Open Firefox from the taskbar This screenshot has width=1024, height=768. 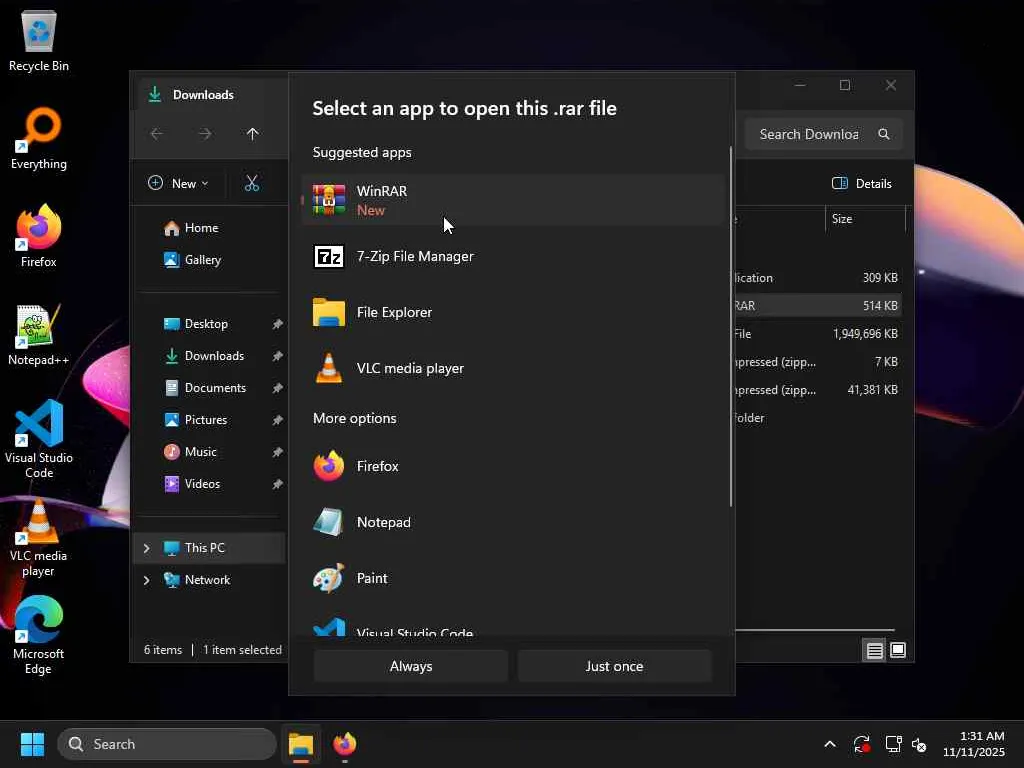click(345, 744)
